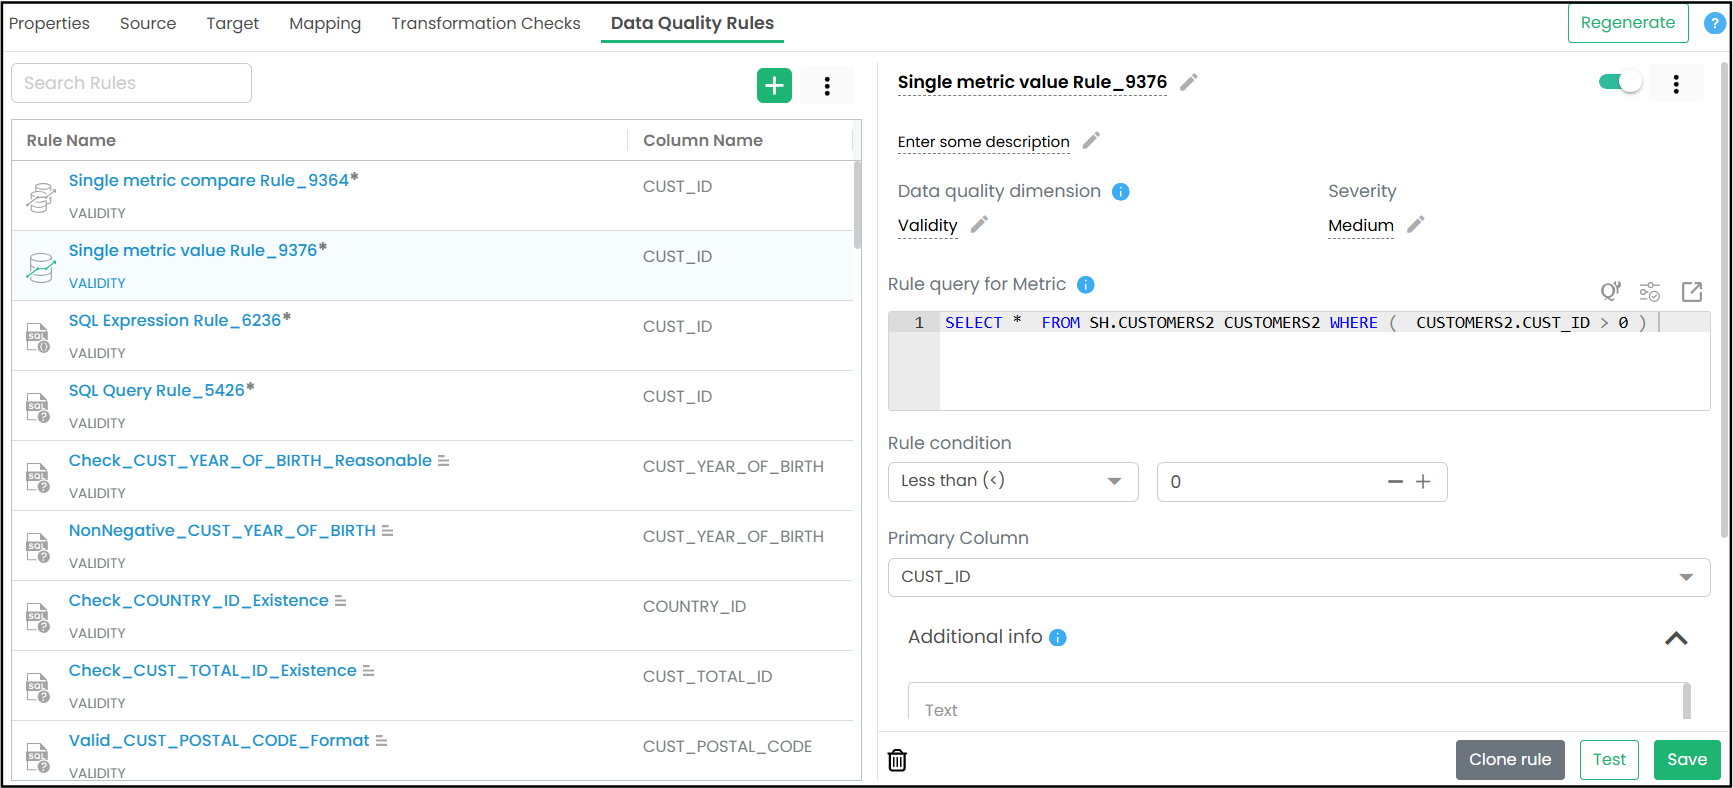Click the query assist icon above the editor
The height and width of the screenshot is (788, 1733).
(x=1610, y=291)
